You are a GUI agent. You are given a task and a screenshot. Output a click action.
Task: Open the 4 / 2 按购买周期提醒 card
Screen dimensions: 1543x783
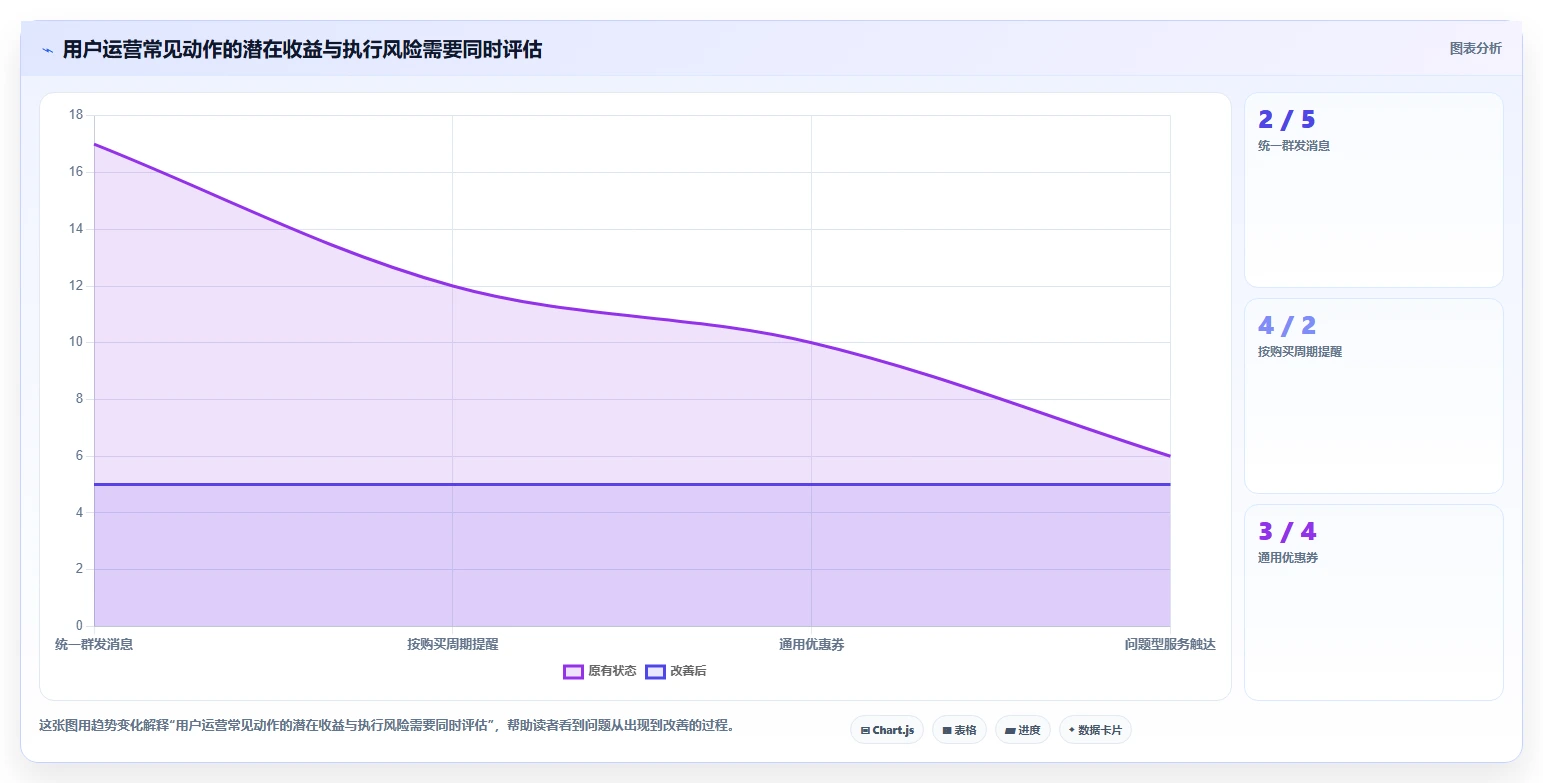point(1374,396)
